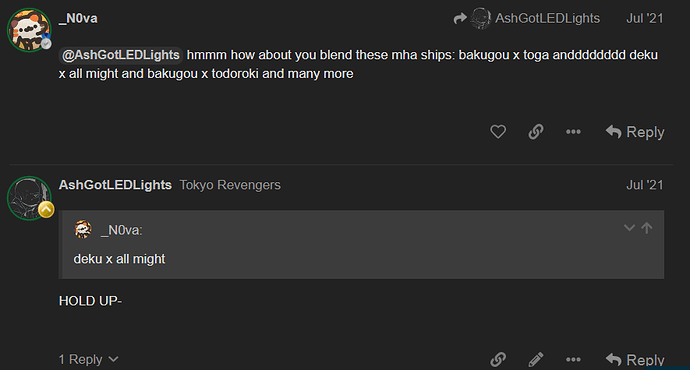Click the small _N0va avatar in the quote
This screenshot has width=690, height=370.
[83, 230]
